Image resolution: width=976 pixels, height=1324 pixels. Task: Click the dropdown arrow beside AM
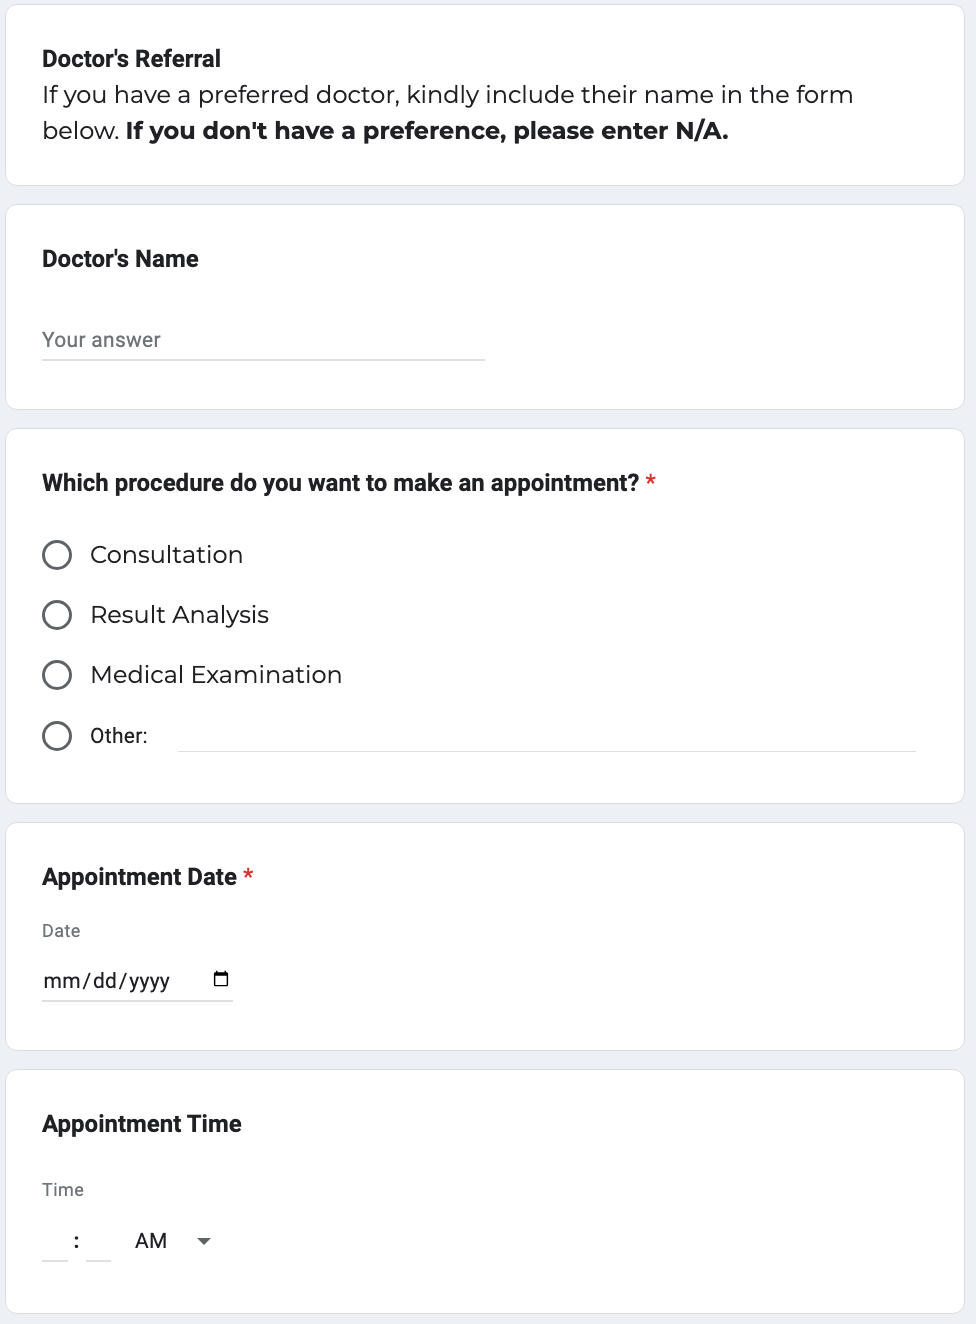click(204, 1241)
